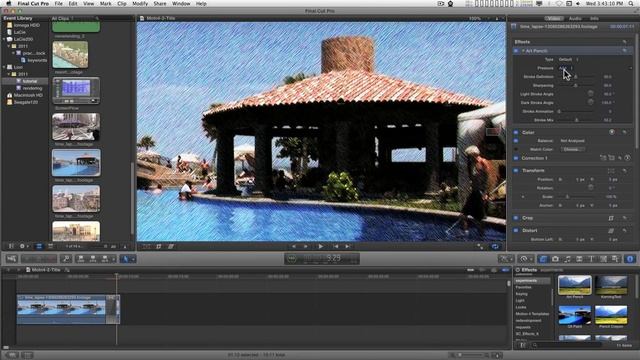Screen dimensions: 640x360
Task: Open the Art Pencil Type dropdown
Action: click(569, 59)
